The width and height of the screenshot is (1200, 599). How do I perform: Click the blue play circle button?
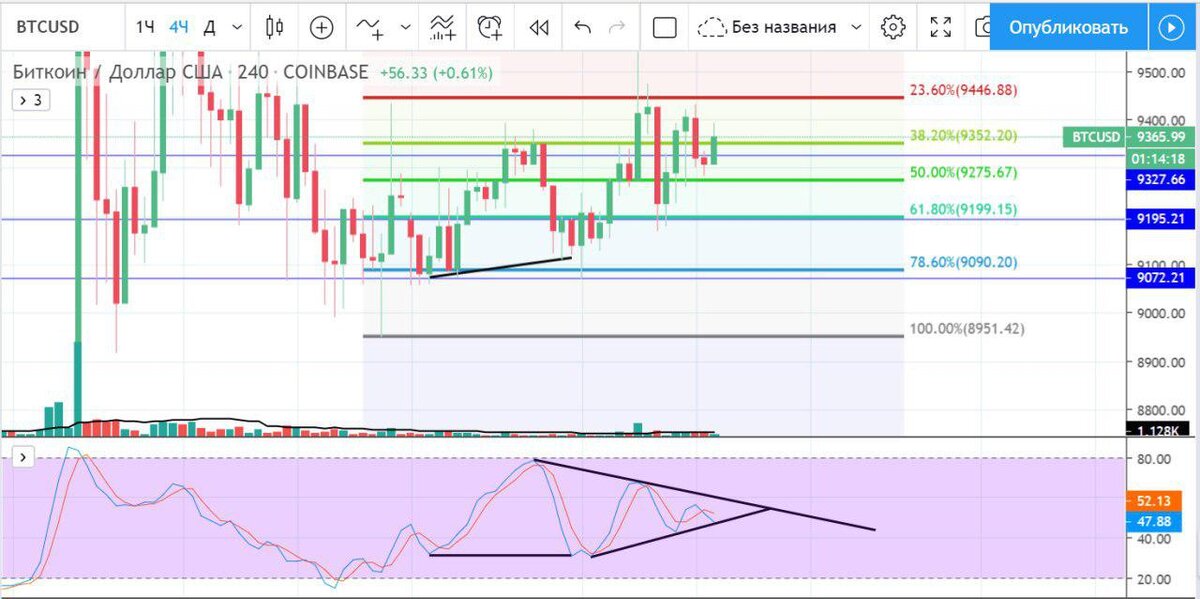pos(1172,27)
